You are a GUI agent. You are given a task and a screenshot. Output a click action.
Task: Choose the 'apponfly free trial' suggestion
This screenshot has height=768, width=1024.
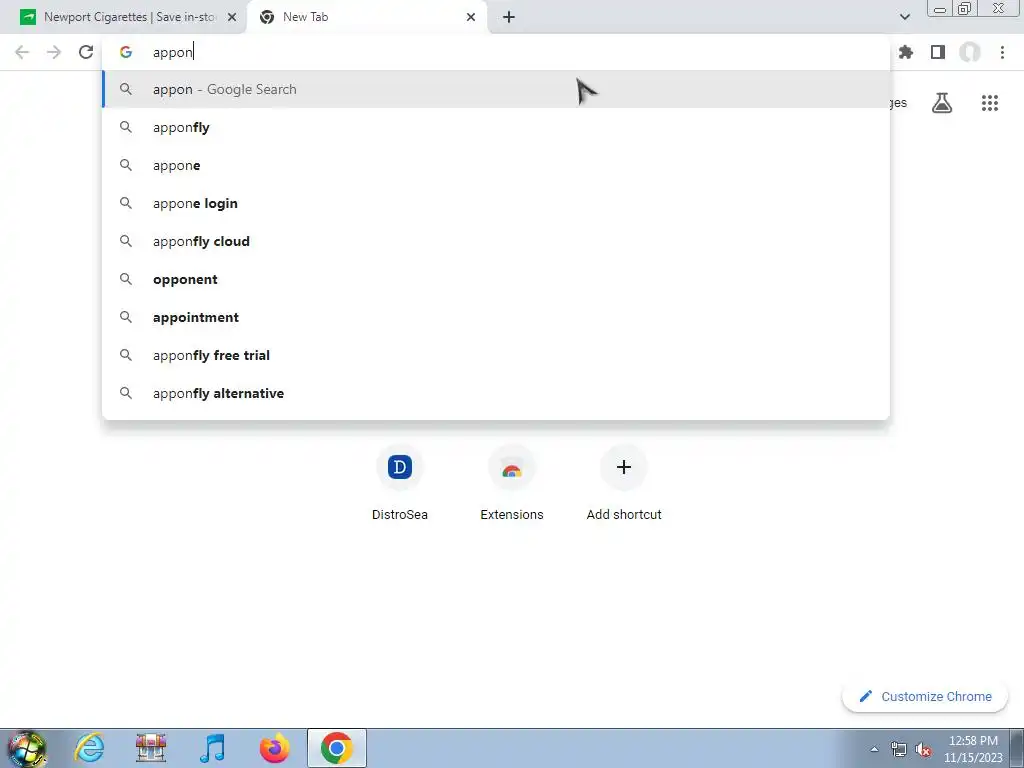(x=496, y=355)
